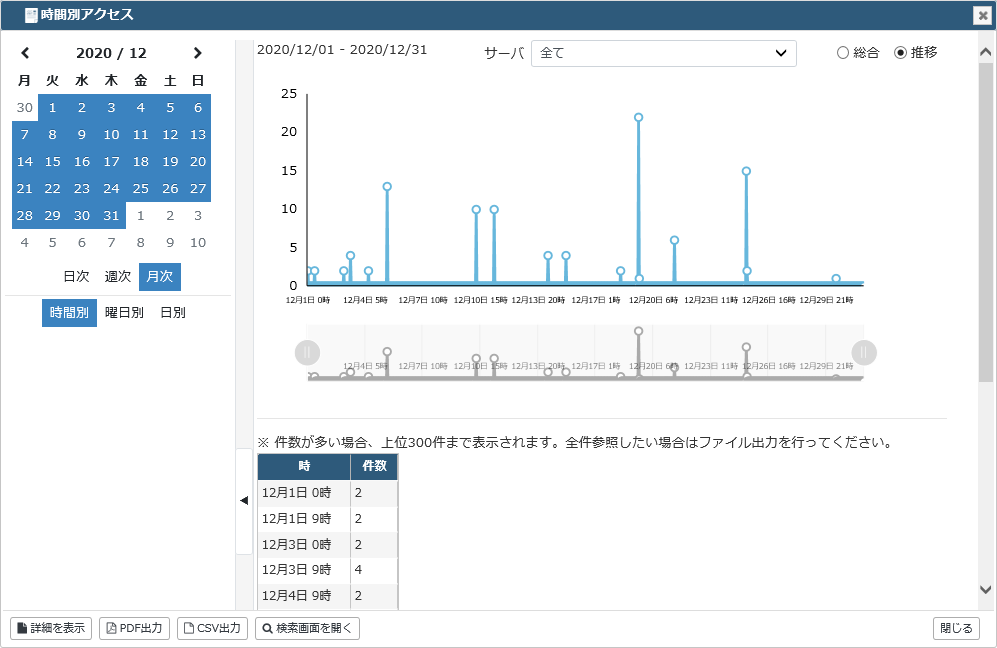This screenshot has width=997, height=648.
Task: Select December 15 in calendar
Action: point(53,162)
